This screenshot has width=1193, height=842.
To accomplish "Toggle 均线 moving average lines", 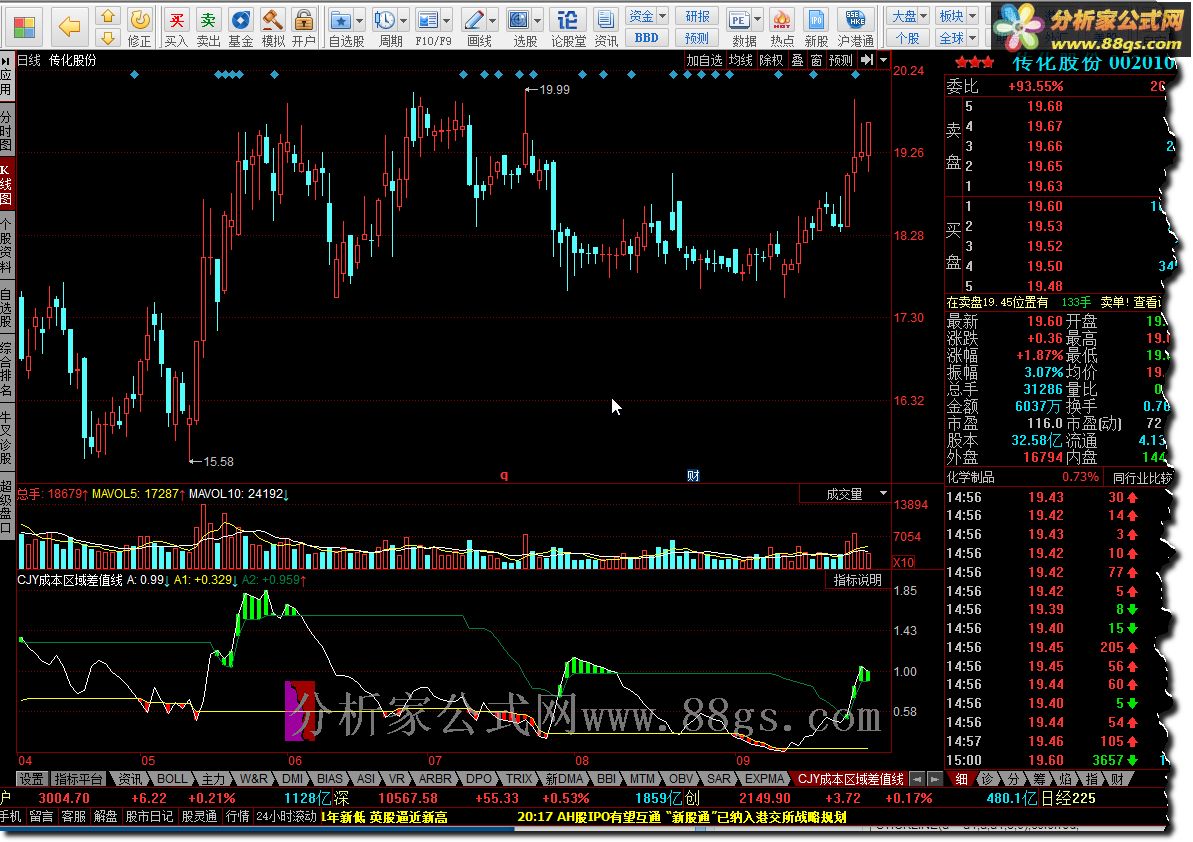I will tap(740, 60).
